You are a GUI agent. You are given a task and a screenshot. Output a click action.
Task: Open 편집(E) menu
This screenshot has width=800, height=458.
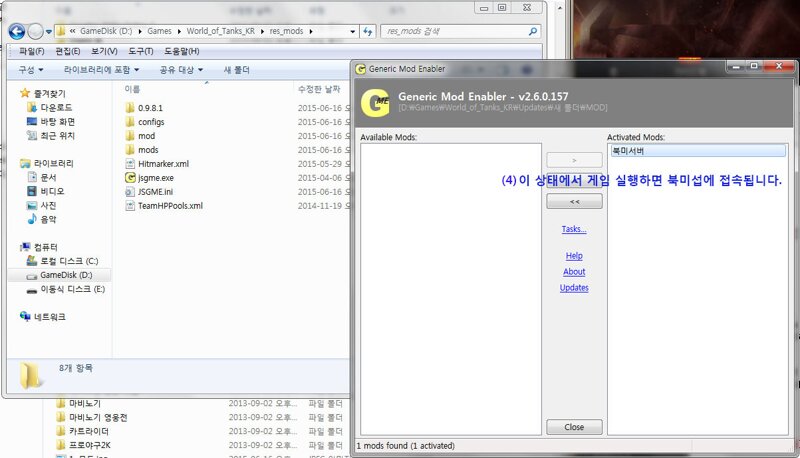(x=68, y=51)
